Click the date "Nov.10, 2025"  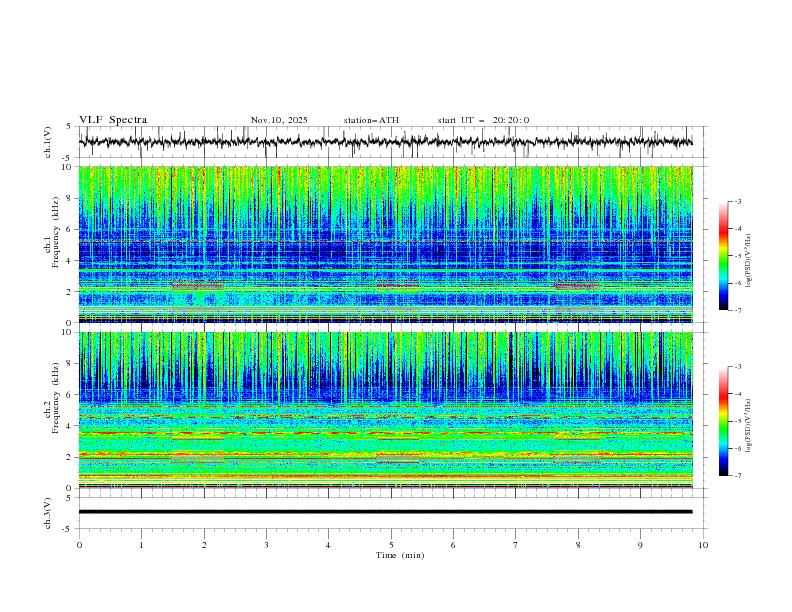[x=279, y=120]
